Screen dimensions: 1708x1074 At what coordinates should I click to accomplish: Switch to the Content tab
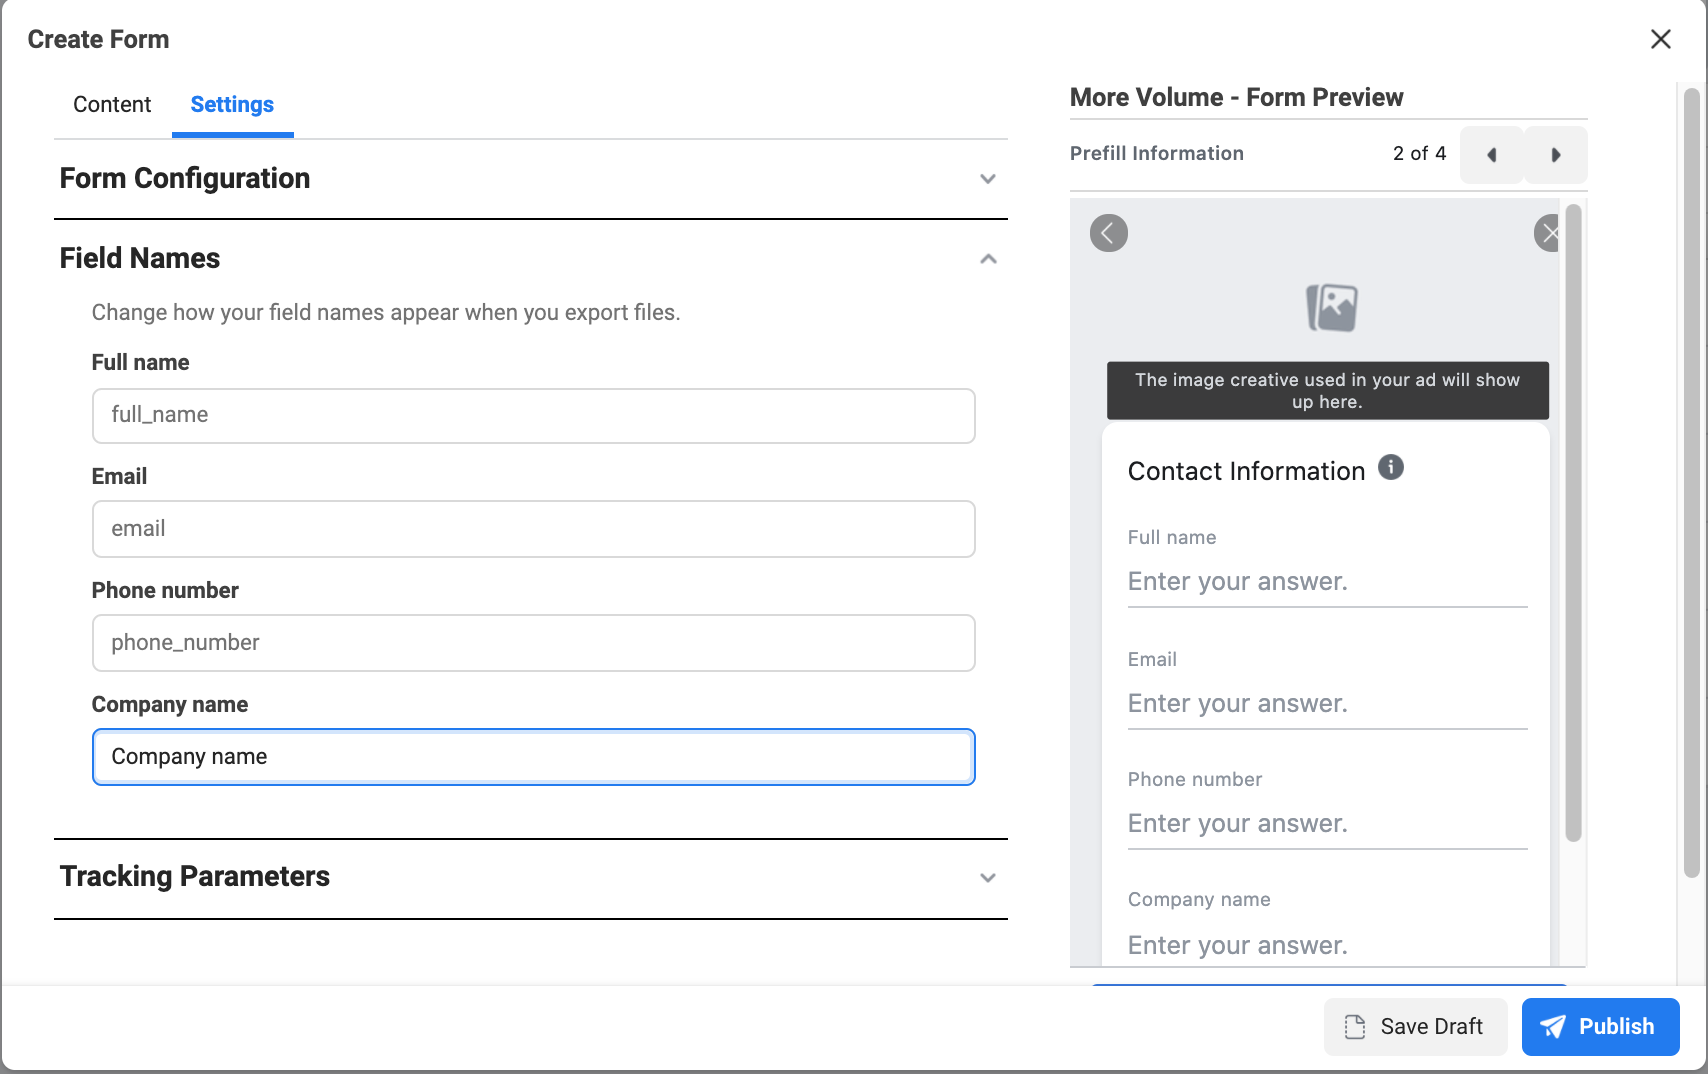click(112, 105)
